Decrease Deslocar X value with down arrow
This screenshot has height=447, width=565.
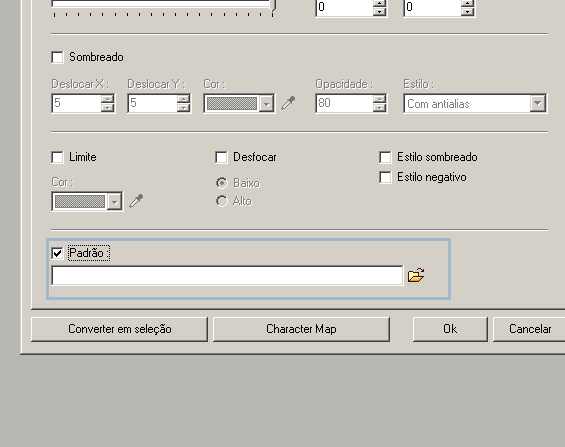click(107, 108)
